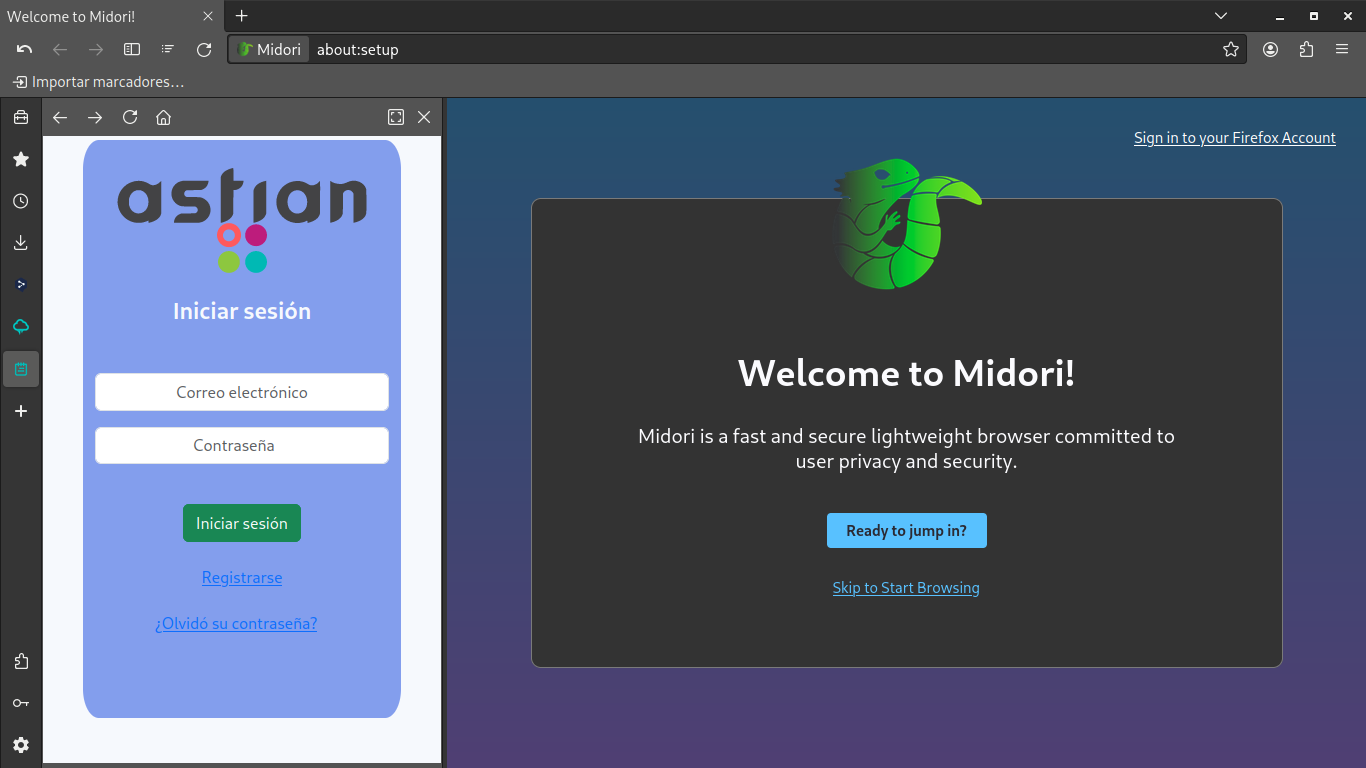Expand sidebar panel to full view icon
Viewport: 1366px width, 768px height.
pos(396,117)
